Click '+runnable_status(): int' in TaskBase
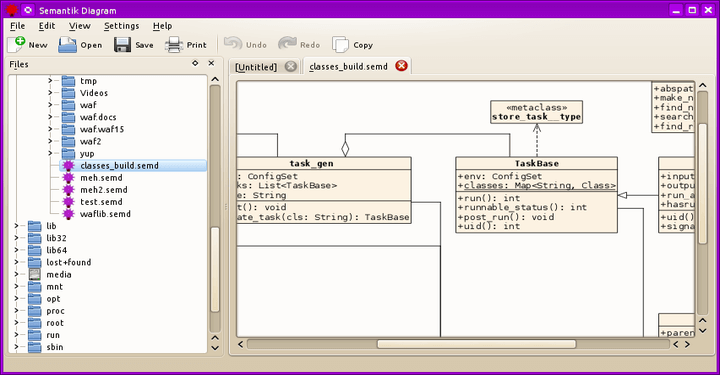 click(522, 207)
